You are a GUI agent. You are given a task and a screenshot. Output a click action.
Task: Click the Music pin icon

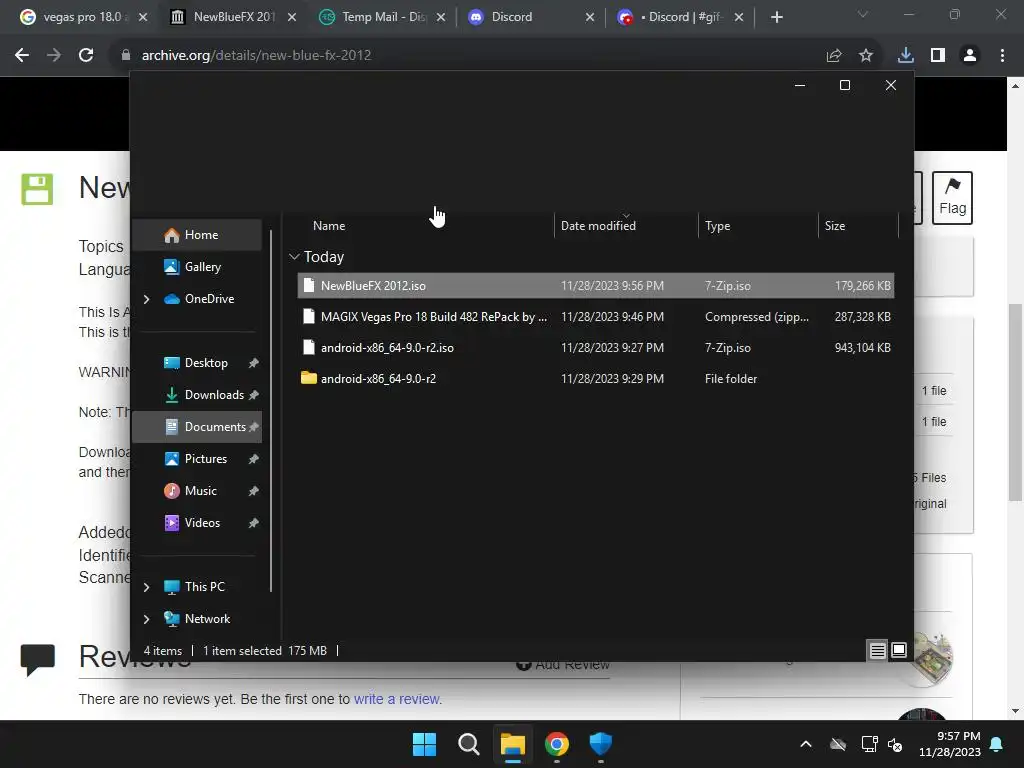(x=253, y=491)
